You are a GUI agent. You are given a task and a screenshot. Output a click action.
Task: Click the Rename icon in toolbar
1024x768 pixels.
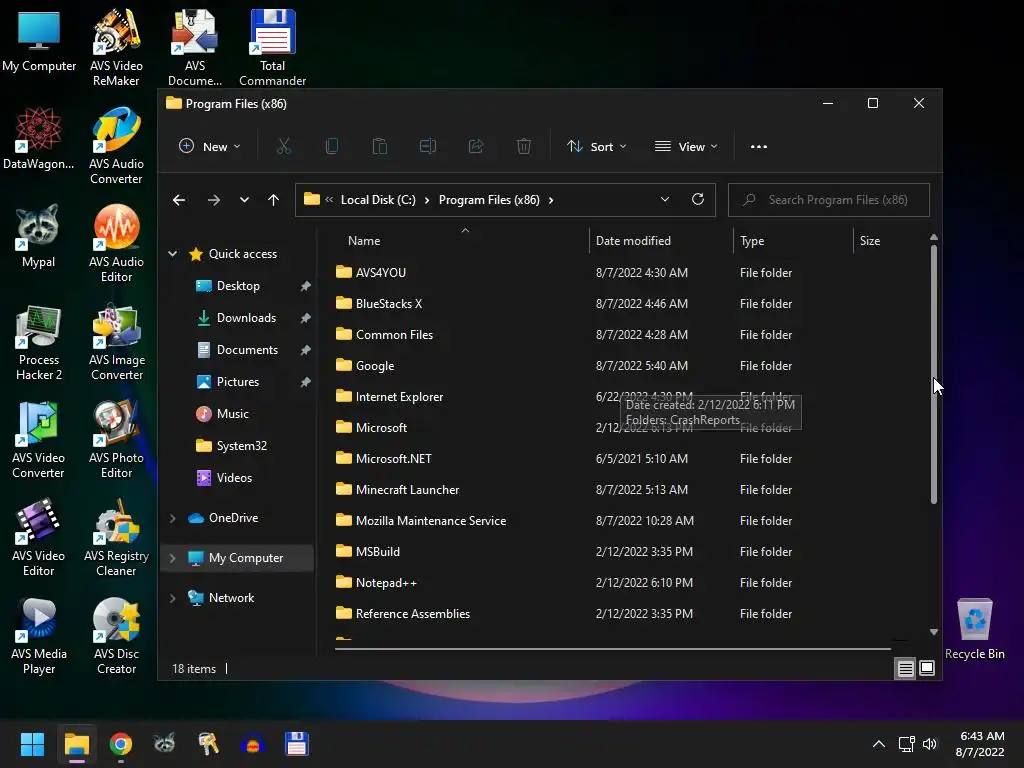click(x=428, y=146)
